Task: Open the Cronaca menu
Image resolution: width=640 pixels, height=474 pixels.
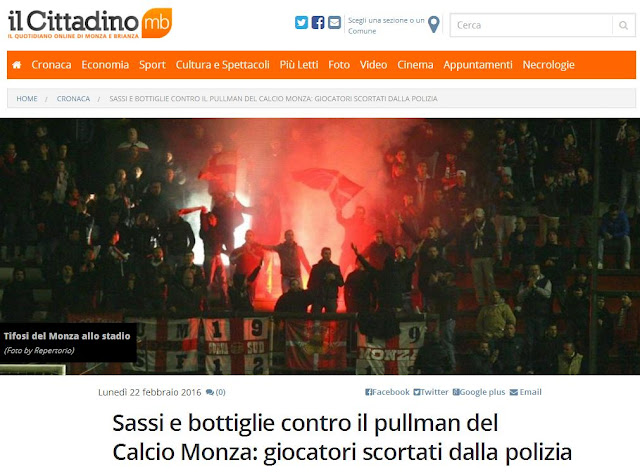Action: tap(51, 65)
